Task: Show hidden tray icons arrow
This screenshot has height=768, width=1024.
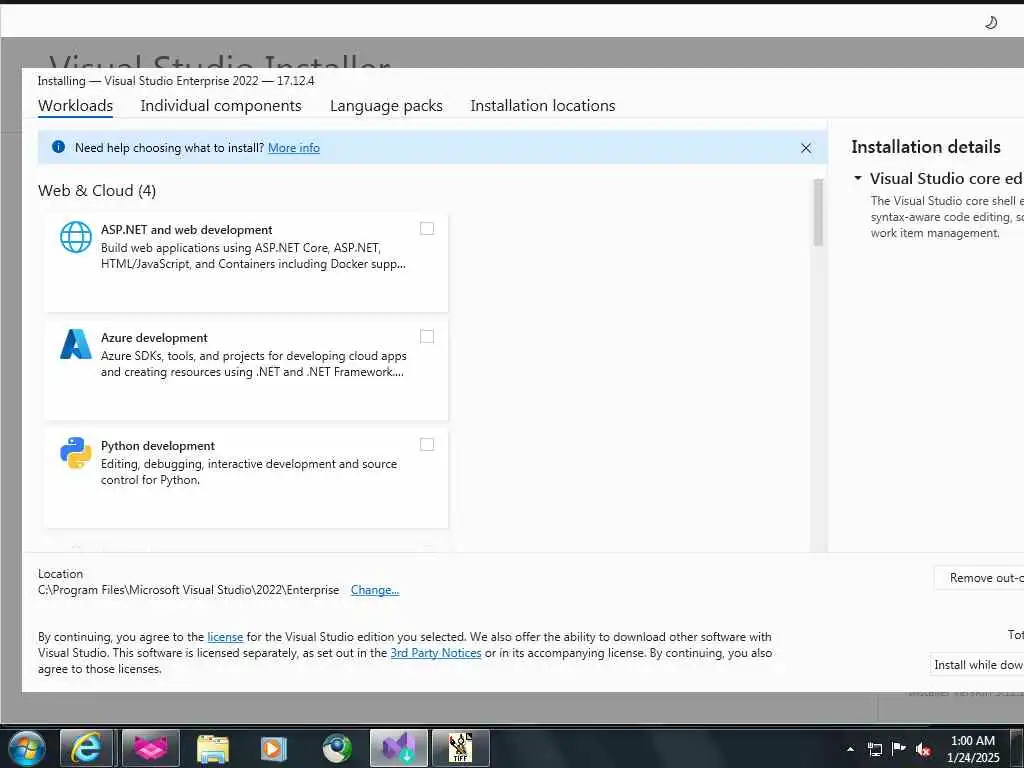Action: tap(850, 749)
